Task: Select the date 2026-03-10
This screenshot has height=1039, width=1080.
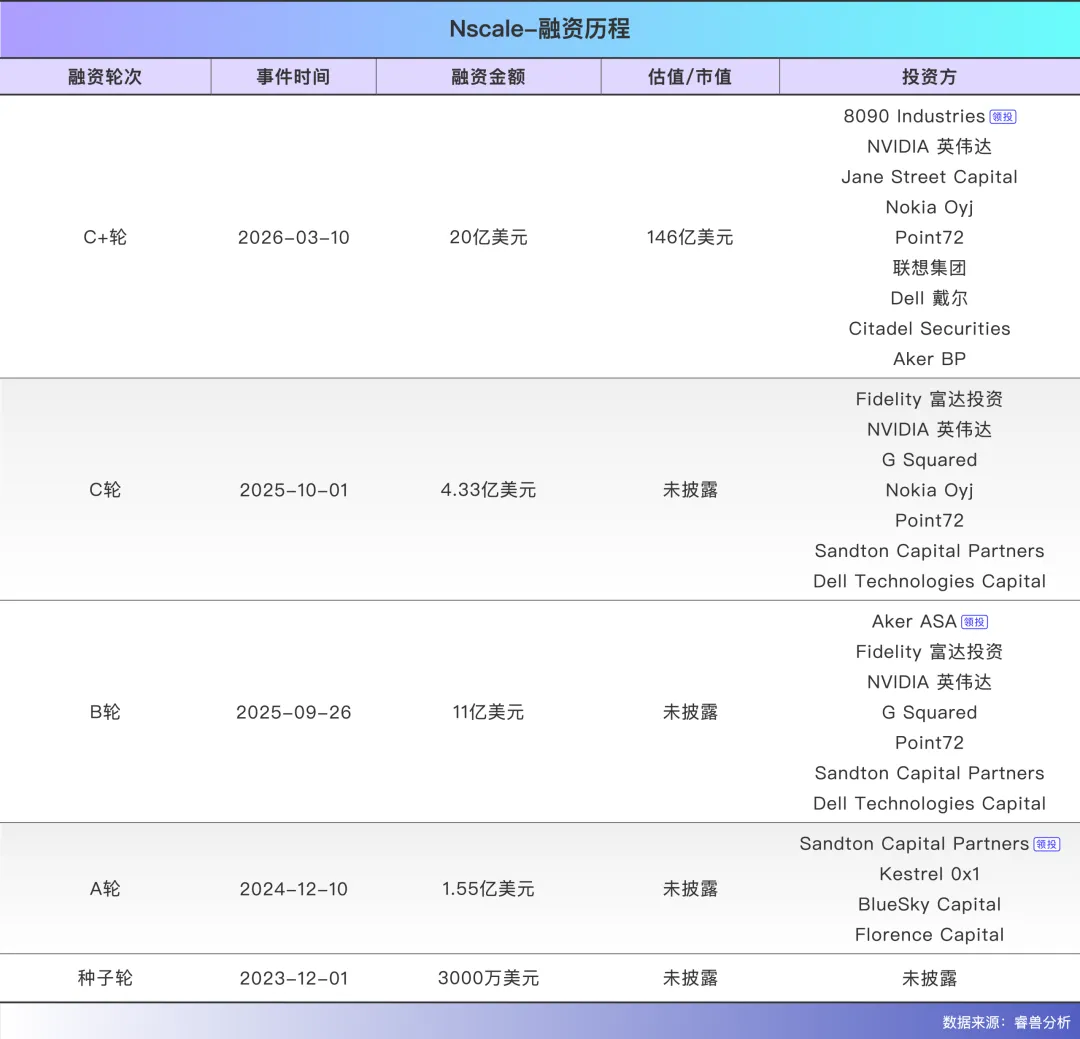Action: point(293,237)
